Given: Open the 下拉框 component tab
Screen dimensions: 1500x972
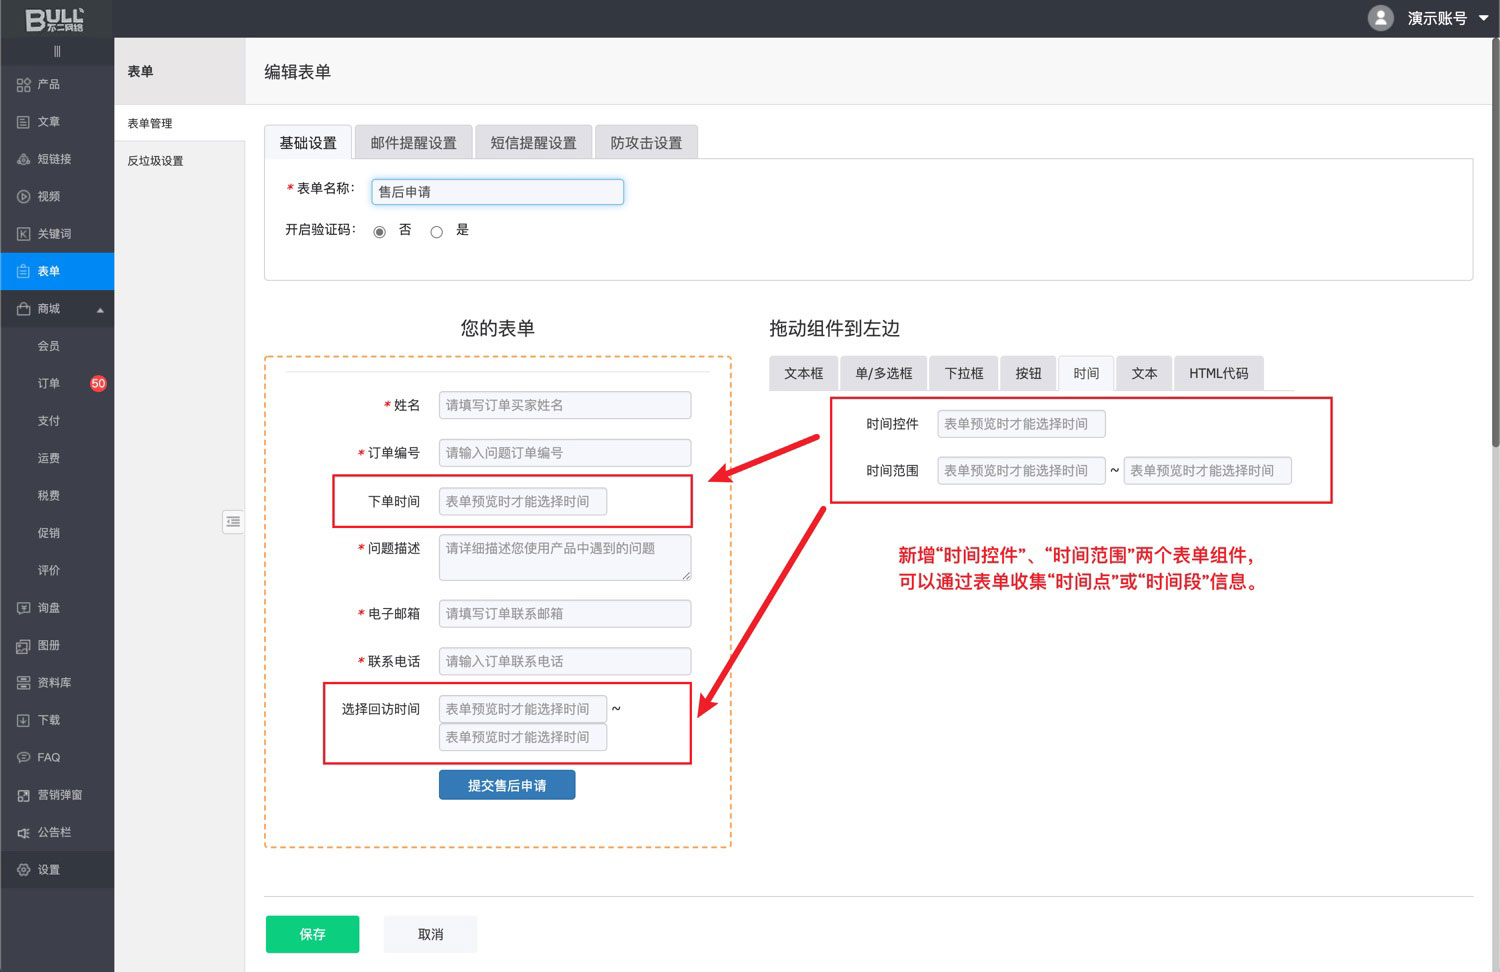Looking at the screenshot, I should tap(964, 373).
